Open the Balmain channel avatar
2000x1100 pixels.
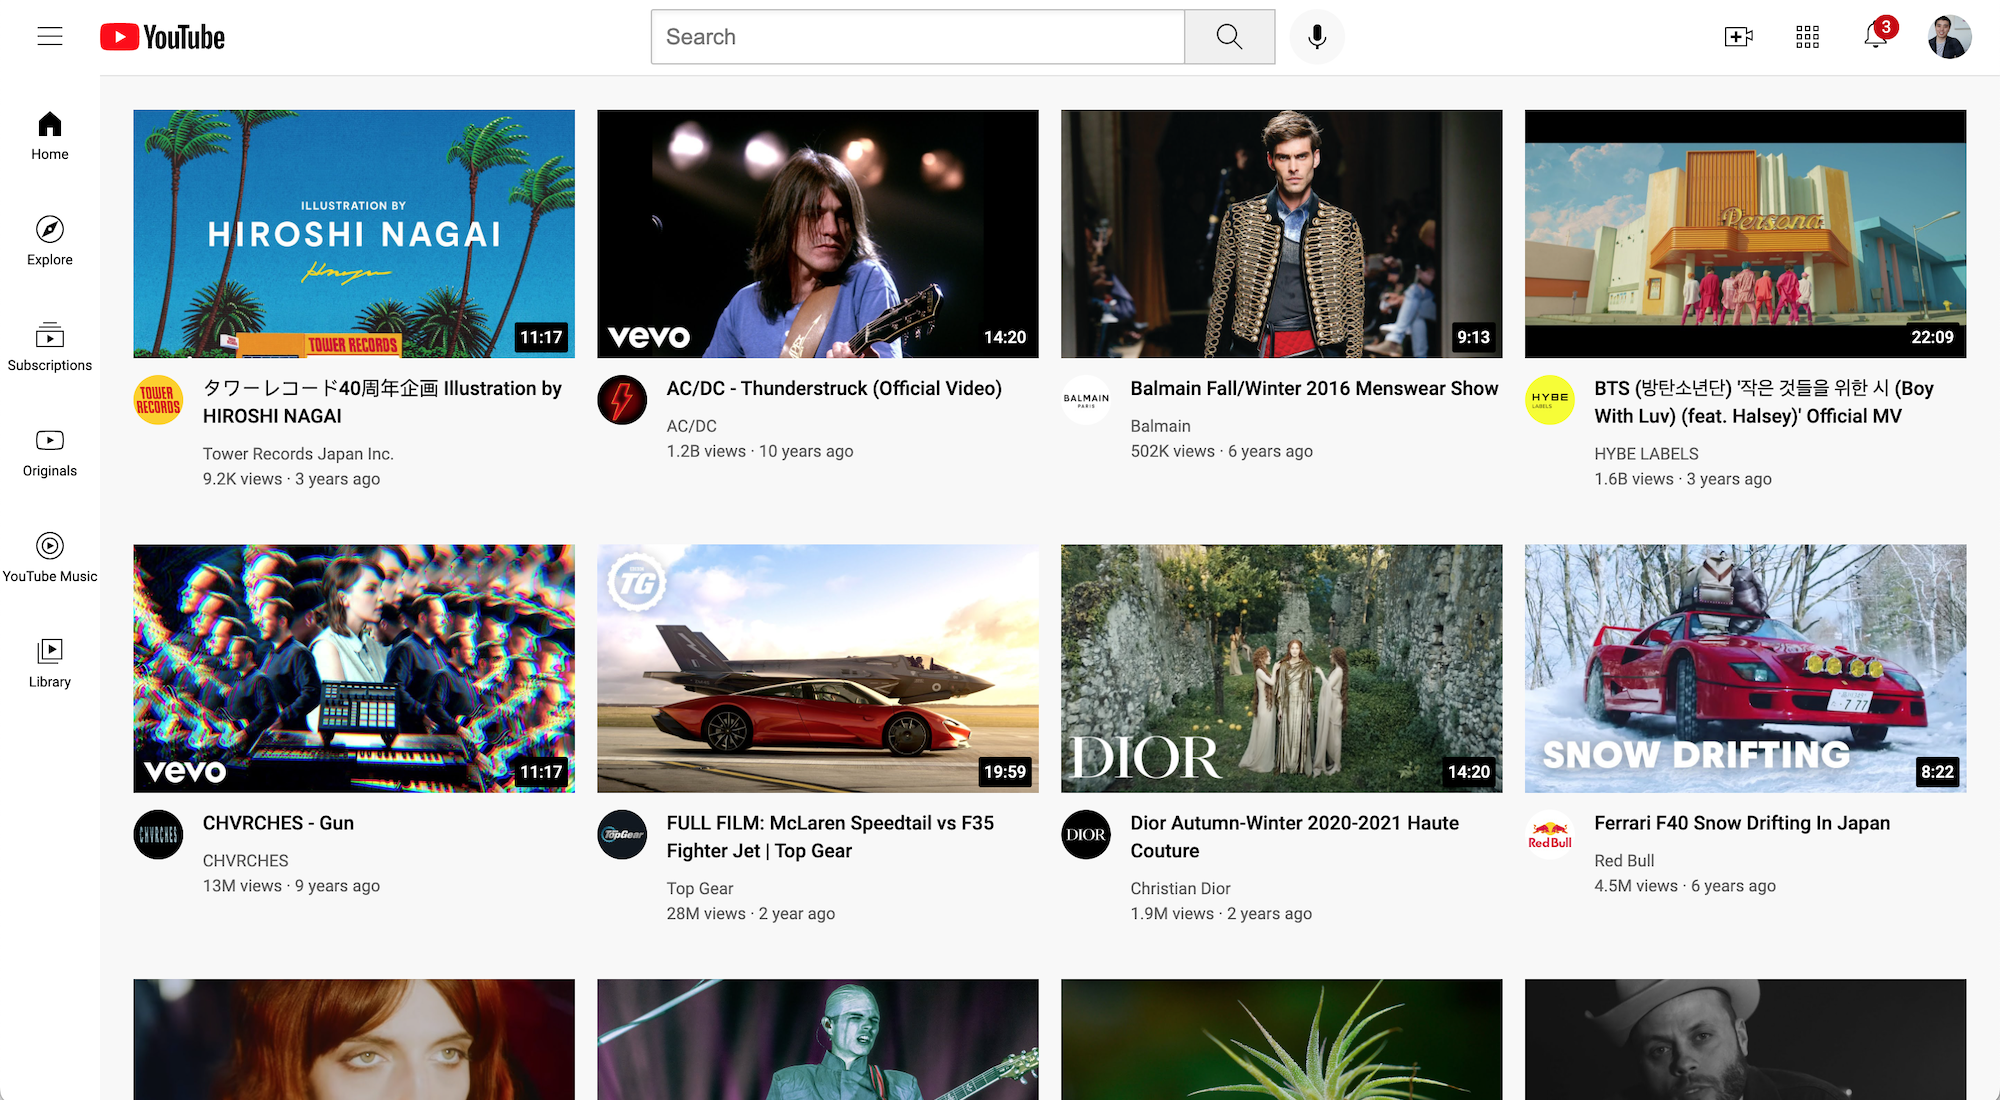coord(1086,400)
